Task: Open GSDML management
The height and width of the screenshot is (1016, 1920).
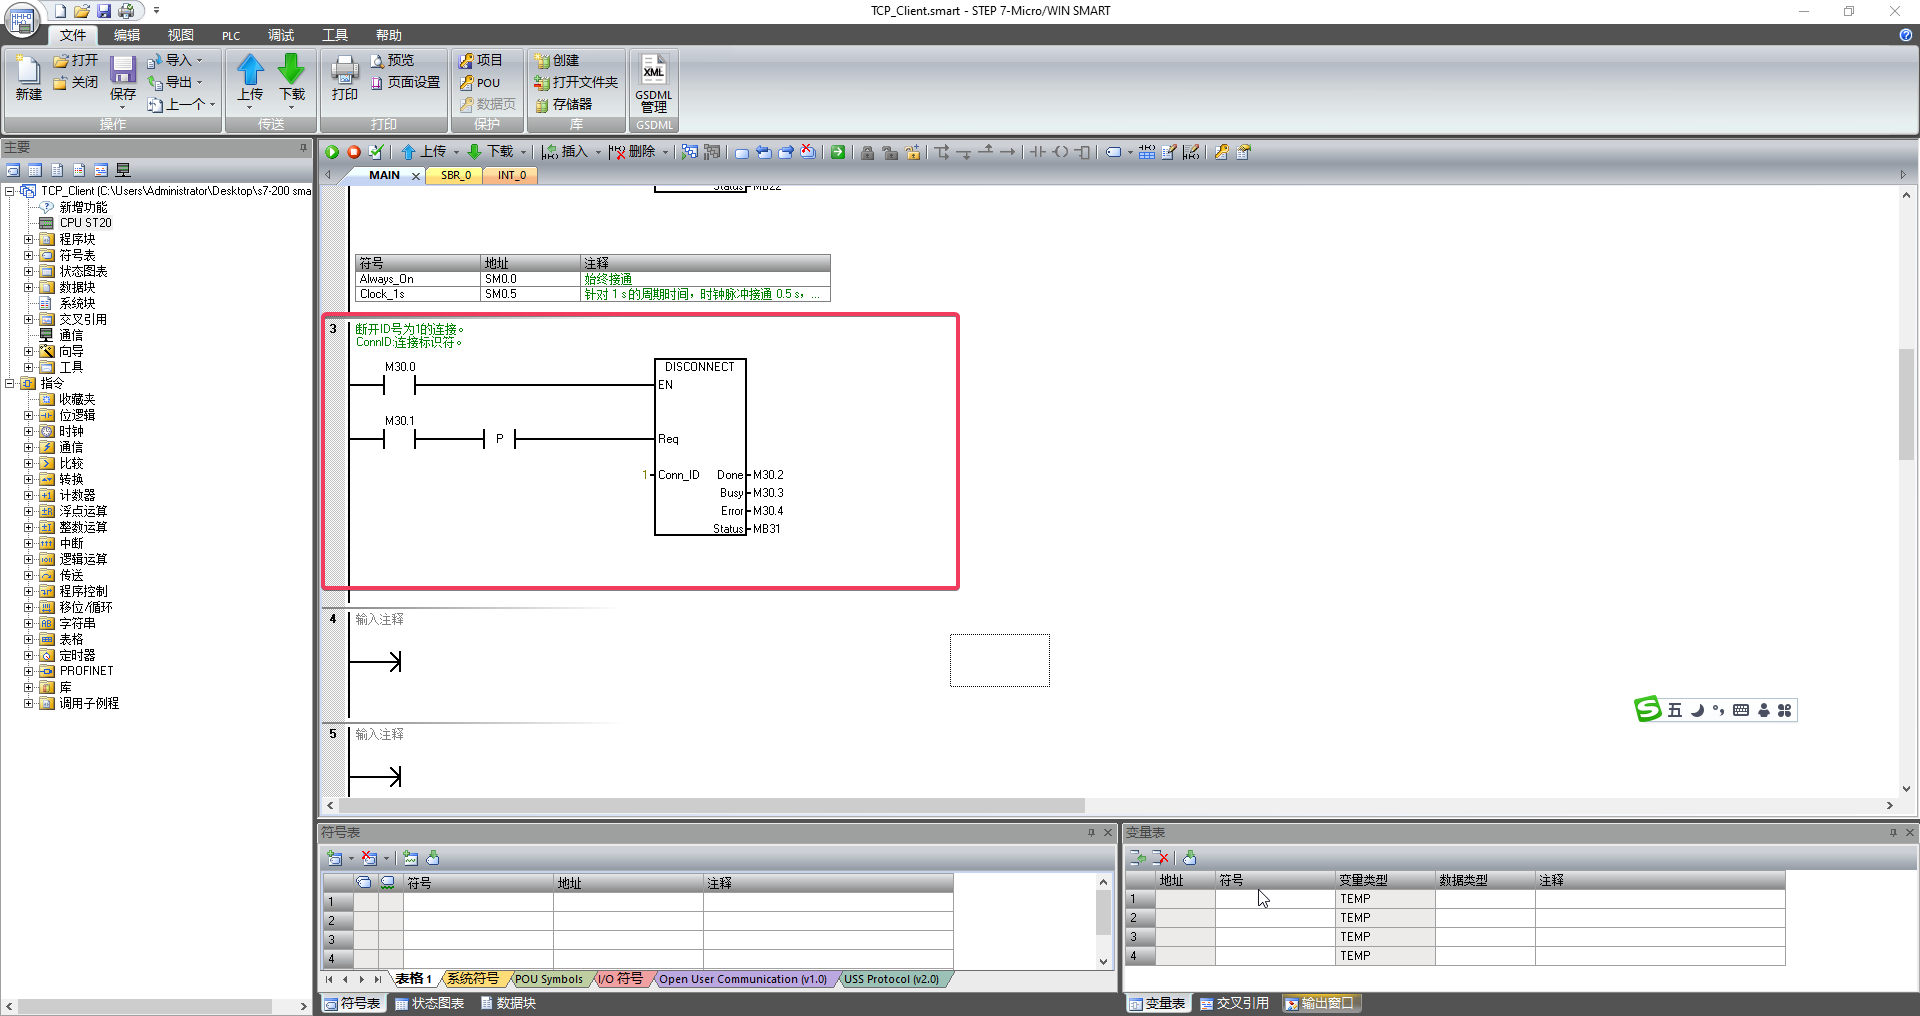Action: [654, 84]
